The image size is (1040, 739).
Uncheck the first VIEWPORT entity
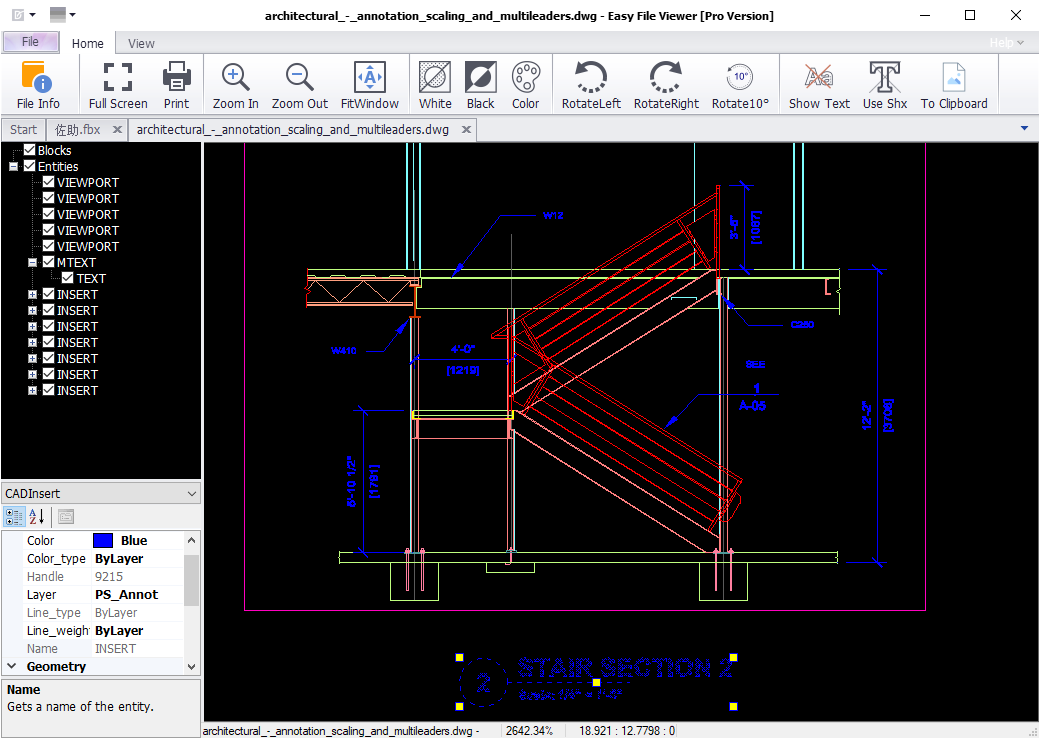(48, 182)
